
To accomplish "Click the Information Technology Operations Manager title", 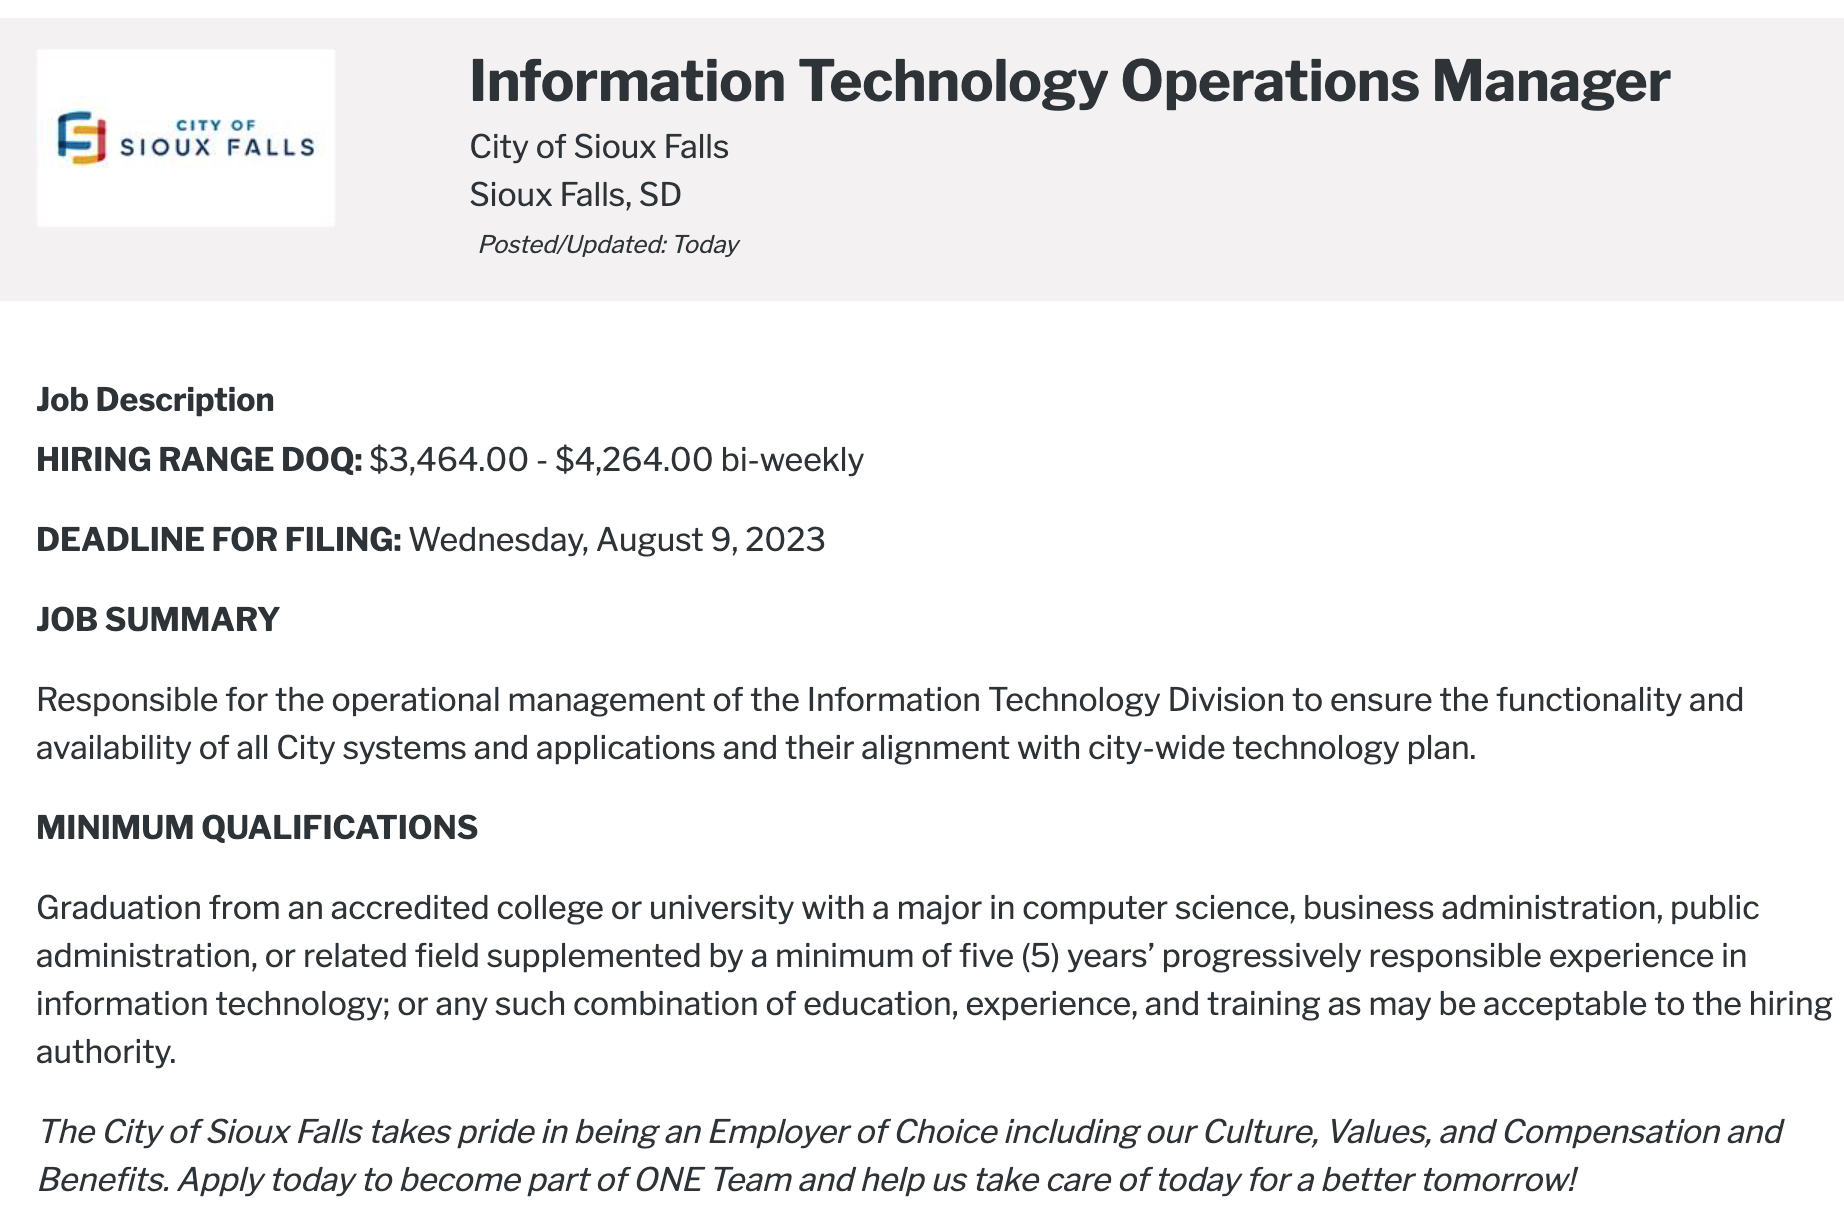I will (x=1069, y=81).
